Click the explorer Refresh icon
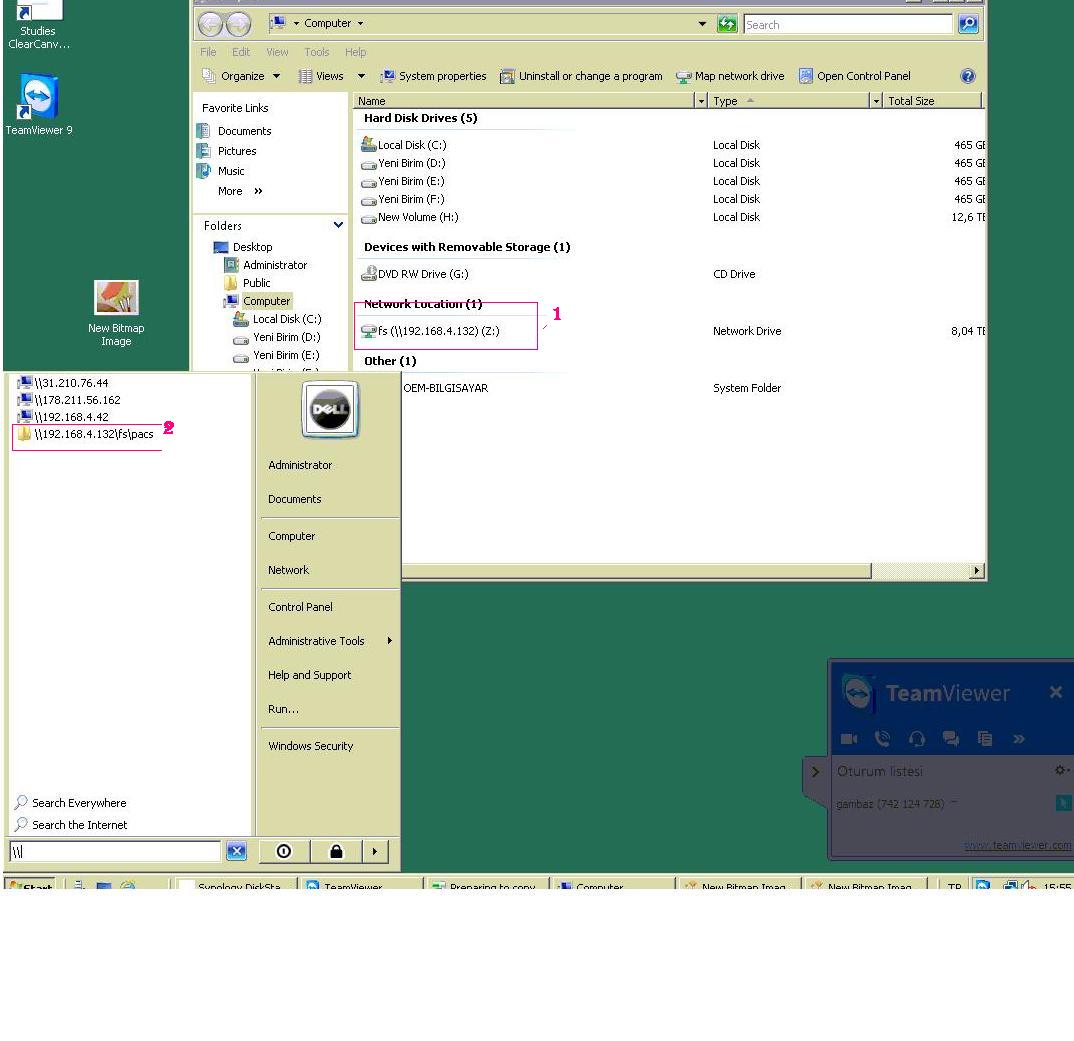The width and height of the screenshot is (1074, 1041). click(727, 24)
